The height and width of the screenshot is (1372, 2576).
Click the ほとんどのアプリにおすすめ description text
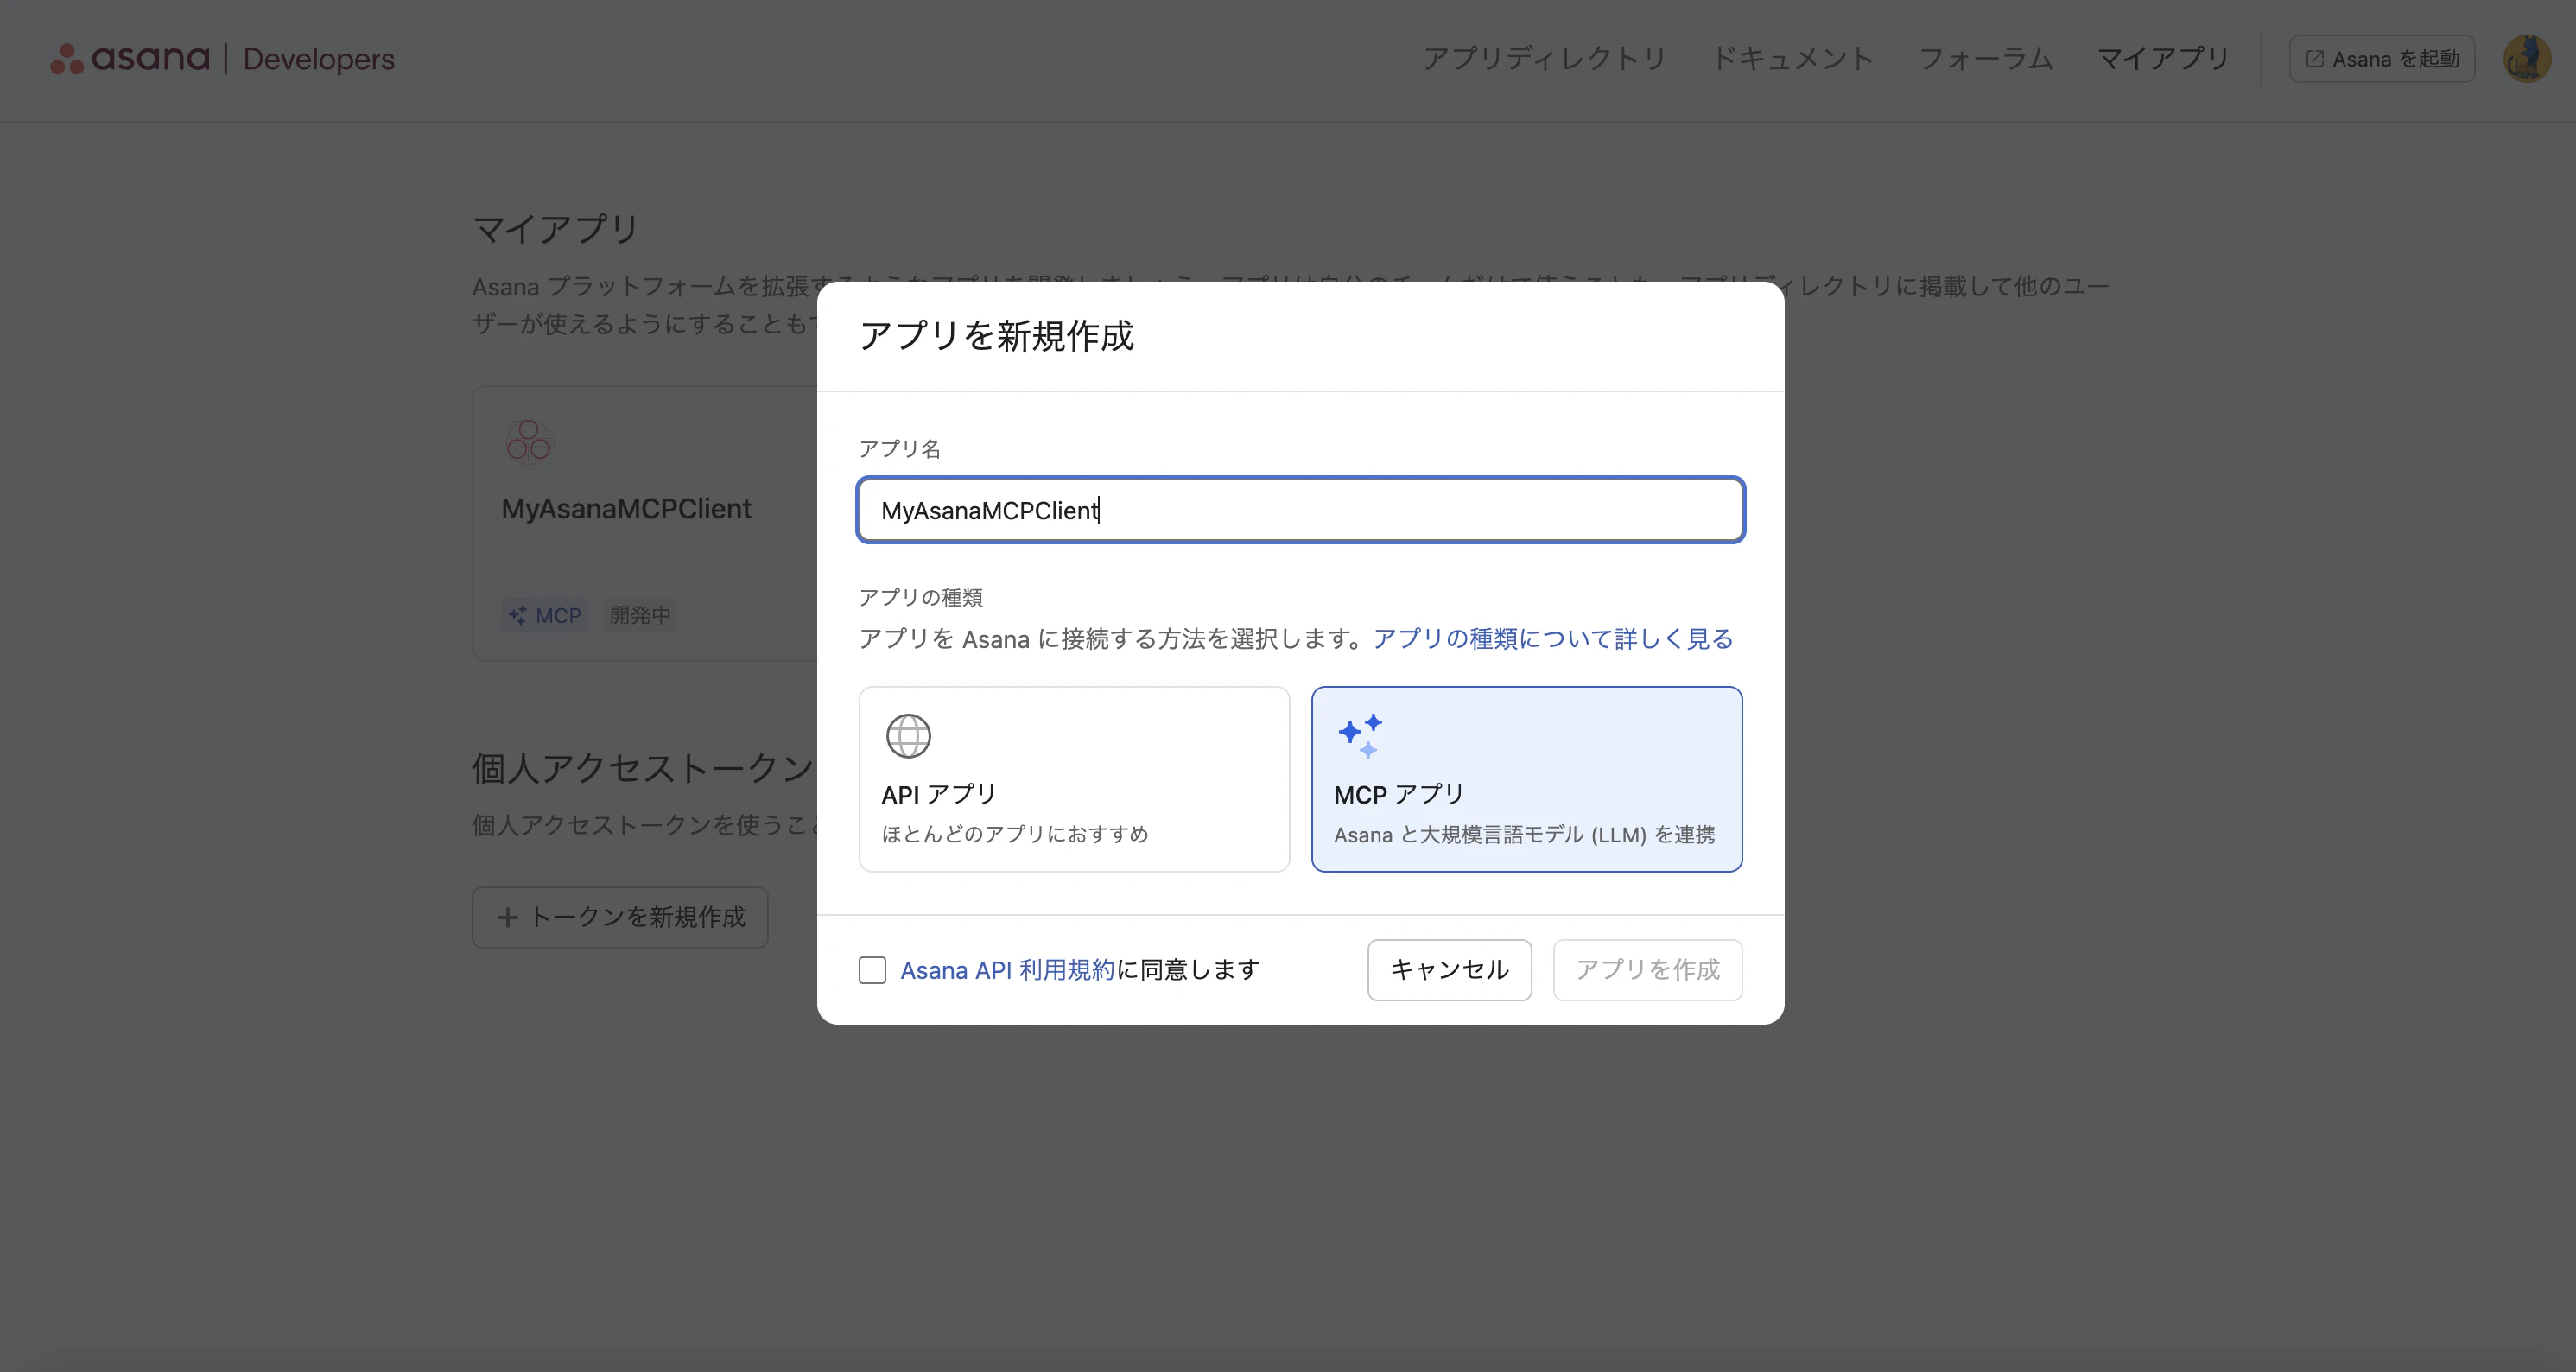point(1015,834)
